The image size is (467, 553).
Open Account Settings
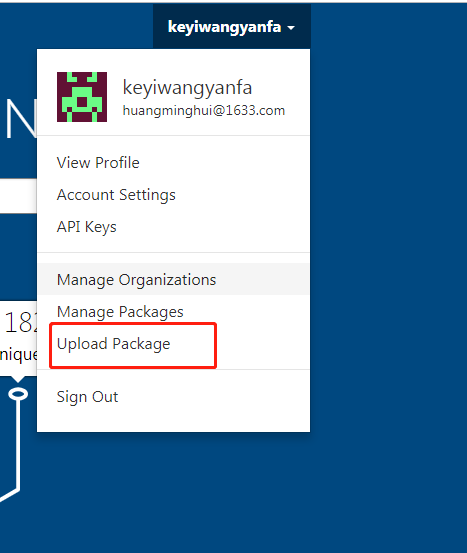click(x=116, y=195)
